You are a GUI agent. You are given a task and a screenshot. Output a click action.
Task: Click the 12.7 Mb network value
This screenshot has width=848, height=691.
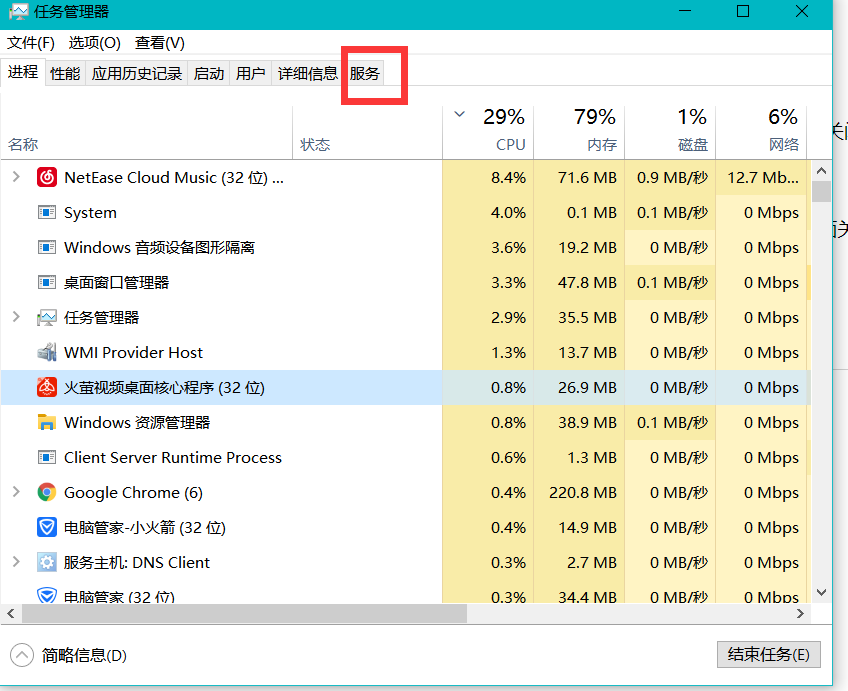click(x=763, y=177)
